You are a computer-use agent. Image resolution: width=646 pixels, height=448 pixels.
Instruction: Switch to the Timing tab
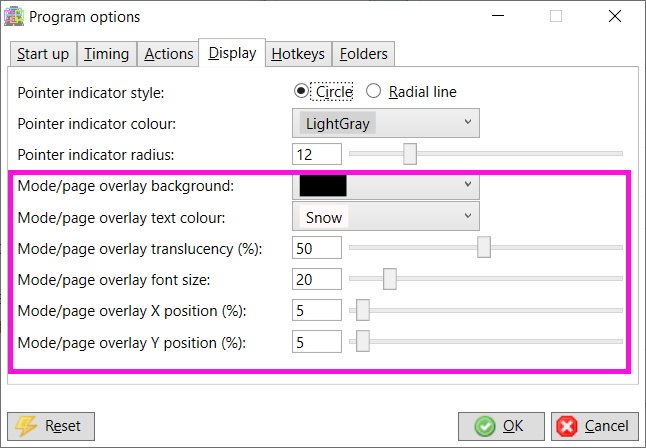tap(107, 54)
